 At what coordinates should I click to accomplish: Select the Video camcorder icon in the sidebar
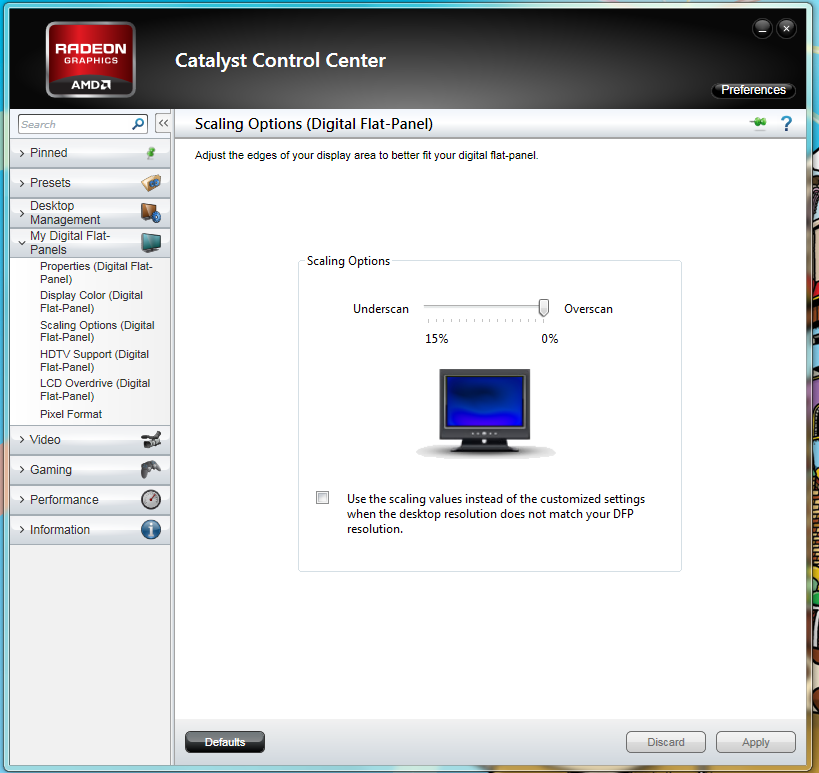coord(151,440)
